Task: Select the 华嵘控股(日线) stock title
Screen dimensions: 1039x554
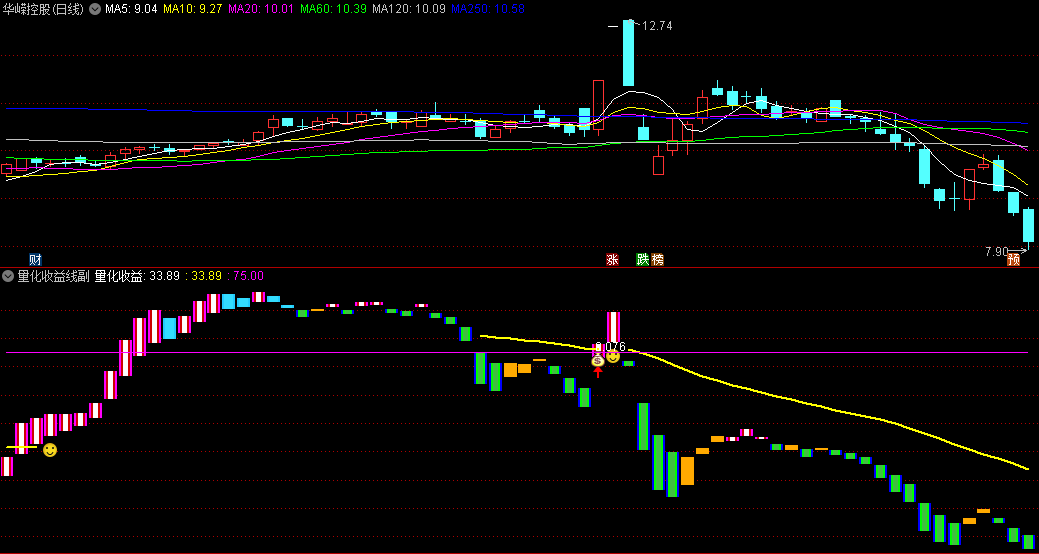Action: [x=43, y=9]
